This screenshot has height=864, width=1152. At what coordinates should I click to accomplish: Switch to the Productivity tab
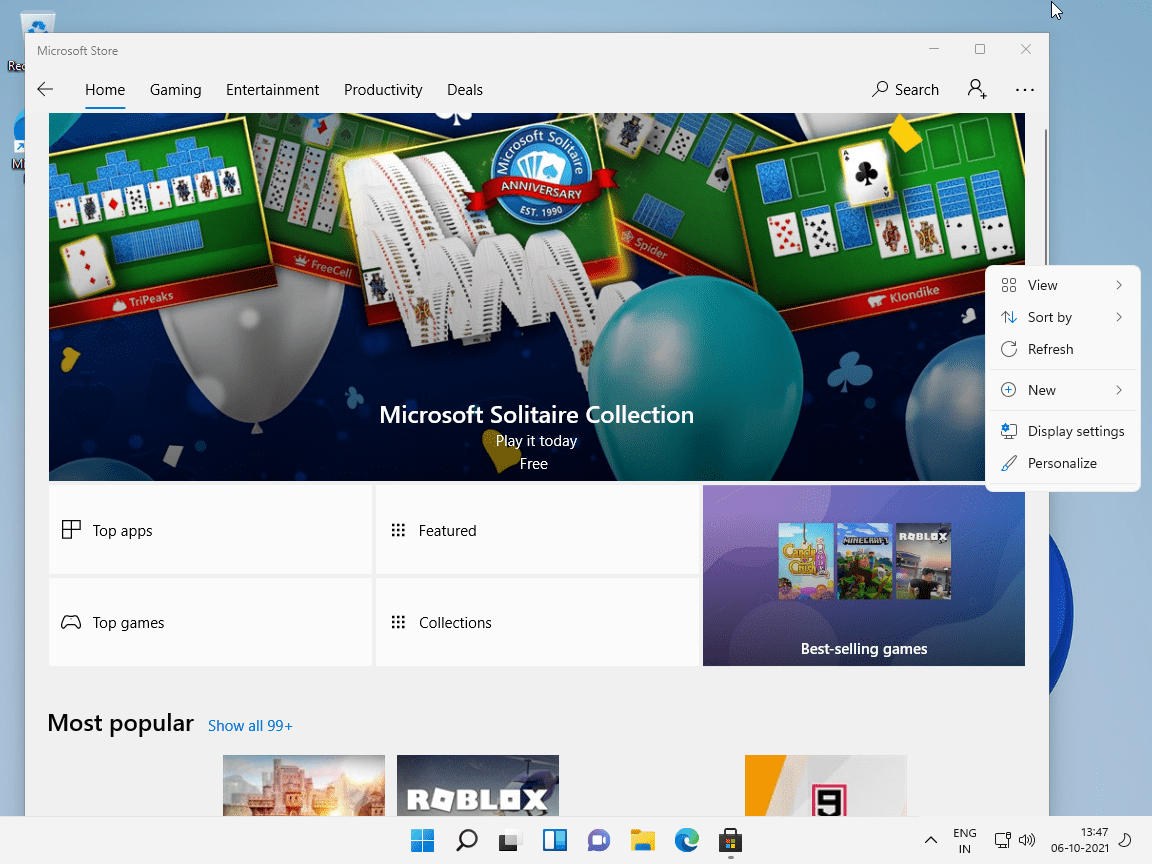pos(383,90)
